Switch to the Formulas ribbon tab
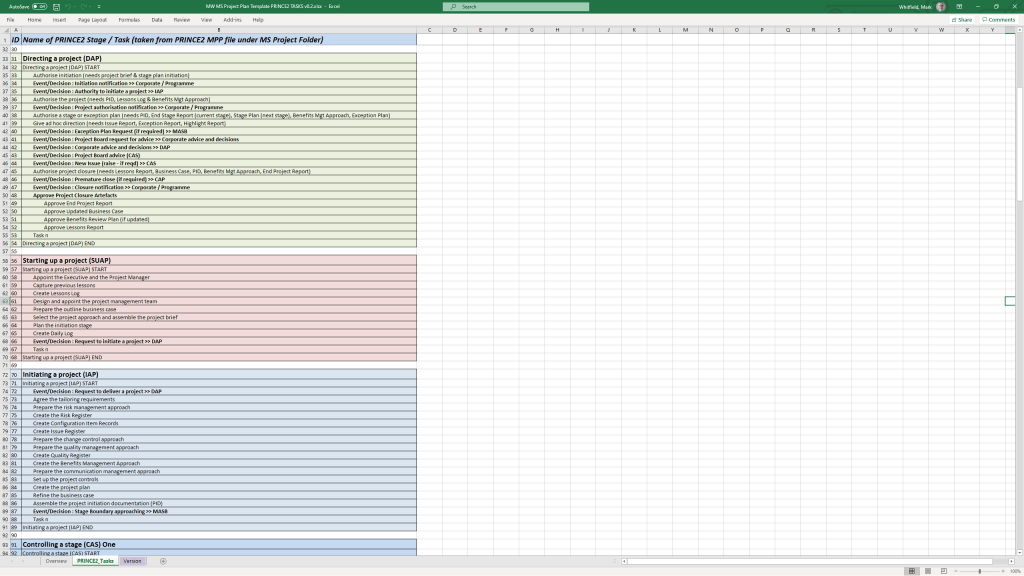This screenshot has width=1024, height=576. 128,18
